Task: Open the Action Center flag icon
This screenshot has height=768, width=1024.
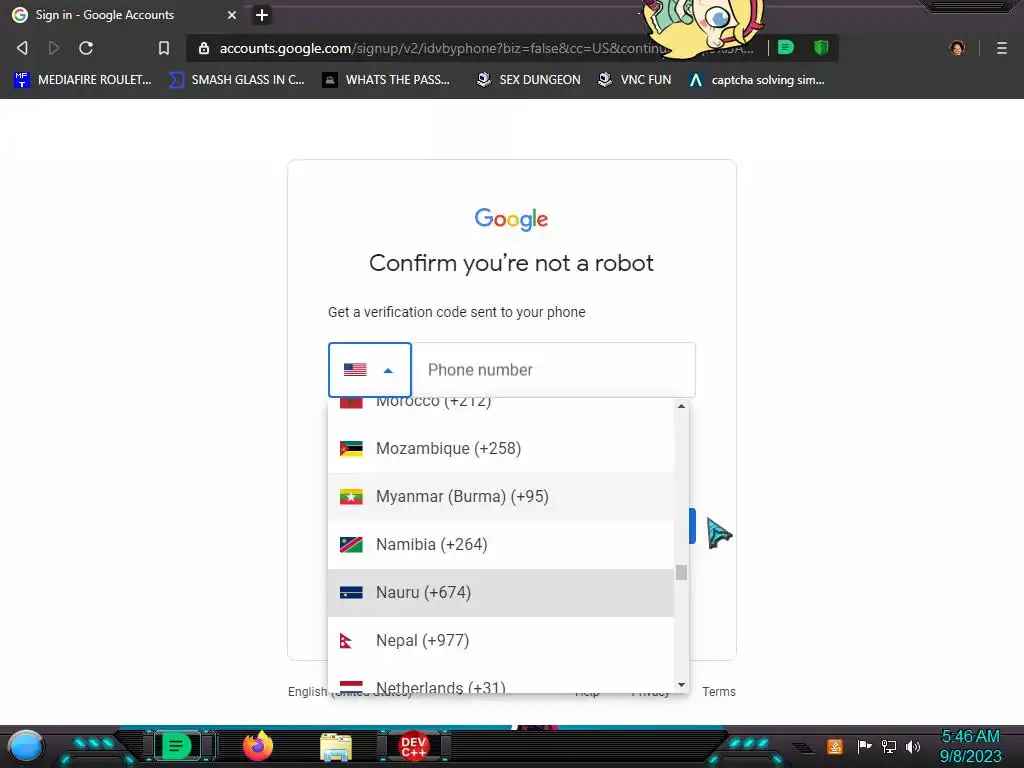Action: (x=865, y=746)
